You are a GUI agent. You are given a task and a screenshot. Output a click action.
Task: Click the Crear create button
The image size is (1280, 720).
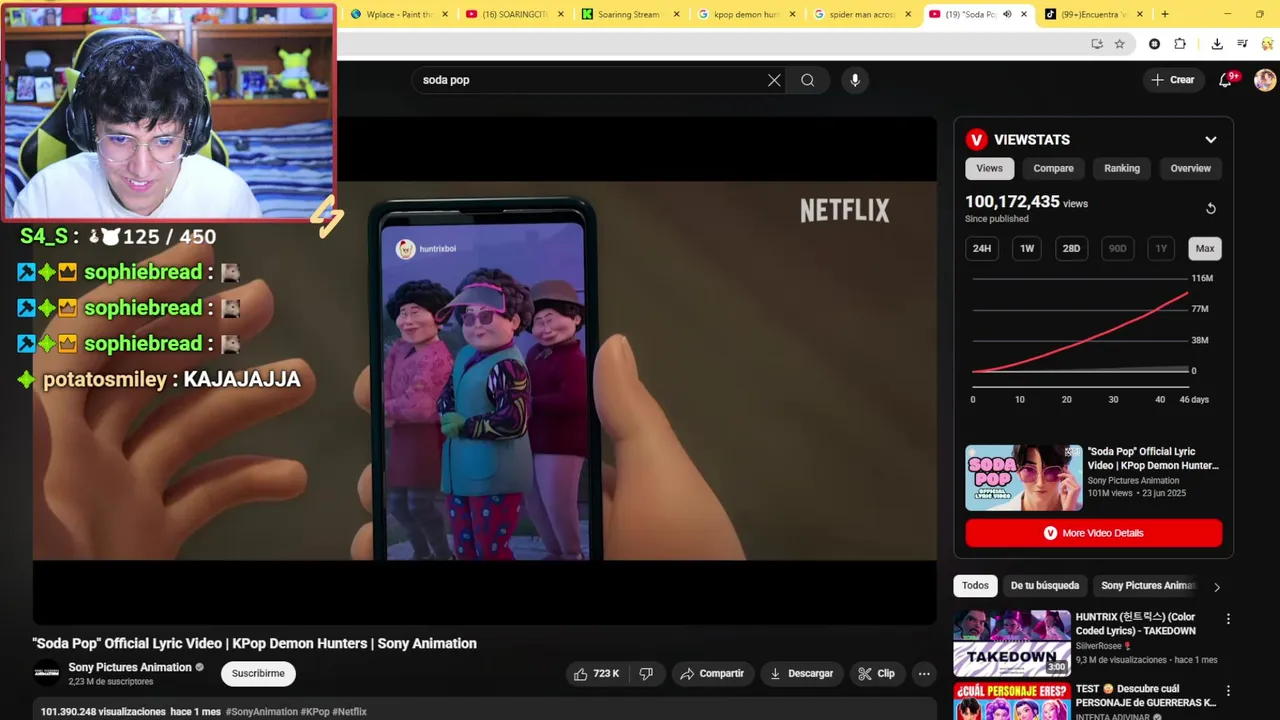coord(1173,80)
